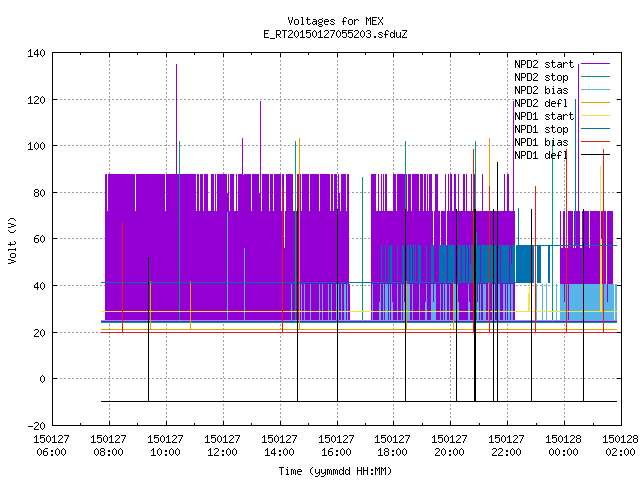Click the yellow NPD1 start legend line

pyautogui.click(x=595, y=116)
